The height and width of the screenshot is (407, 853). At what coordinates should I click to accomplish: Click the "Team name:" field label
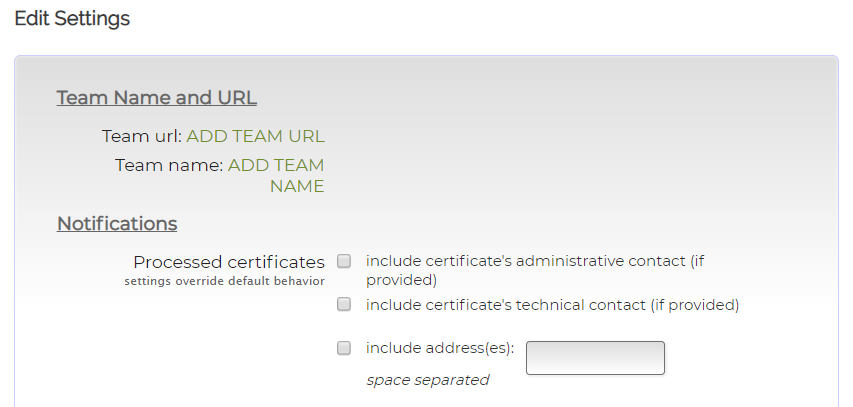pyautogui.click(x=168, y=166)
